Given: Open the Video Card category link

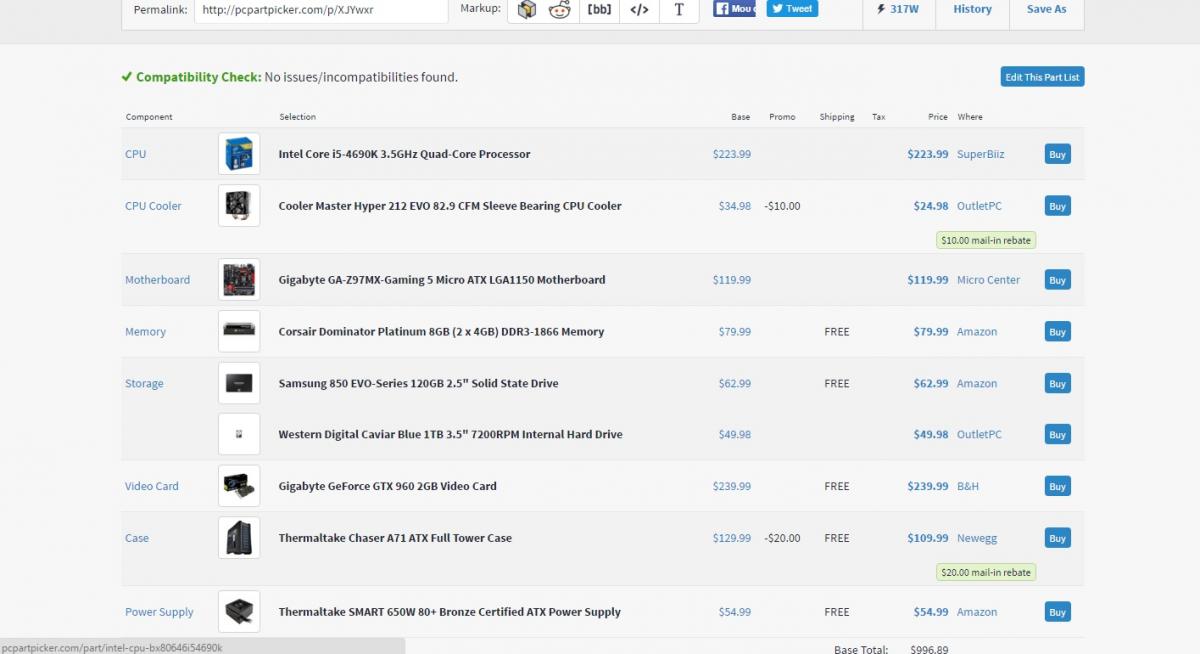Looking at the screenshot, I should pos(152,486).
